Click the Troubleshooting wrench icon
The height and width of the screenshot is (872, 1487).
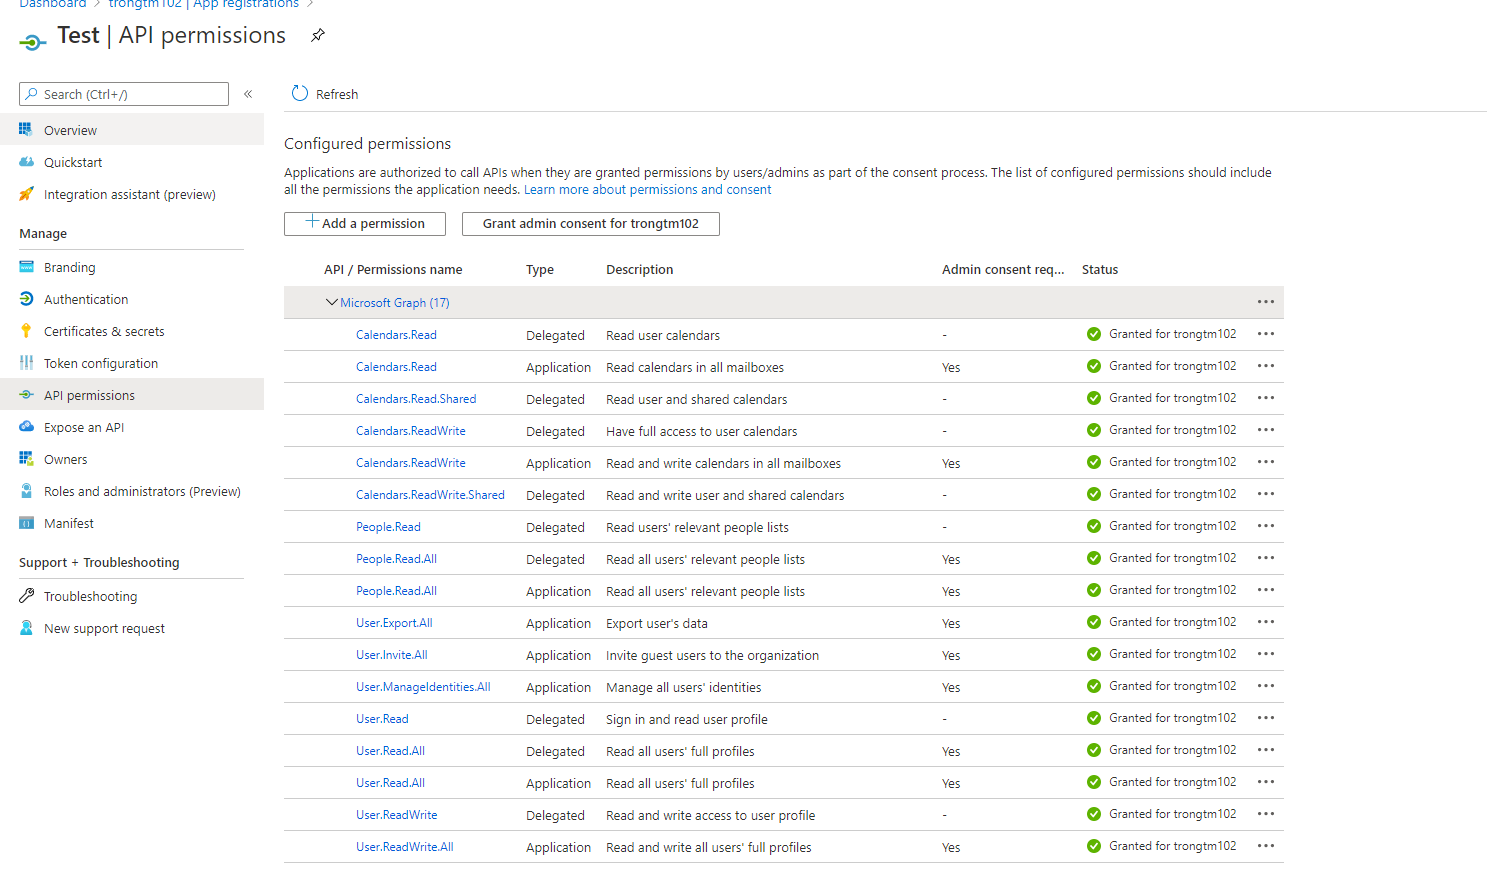coord(26,595)
